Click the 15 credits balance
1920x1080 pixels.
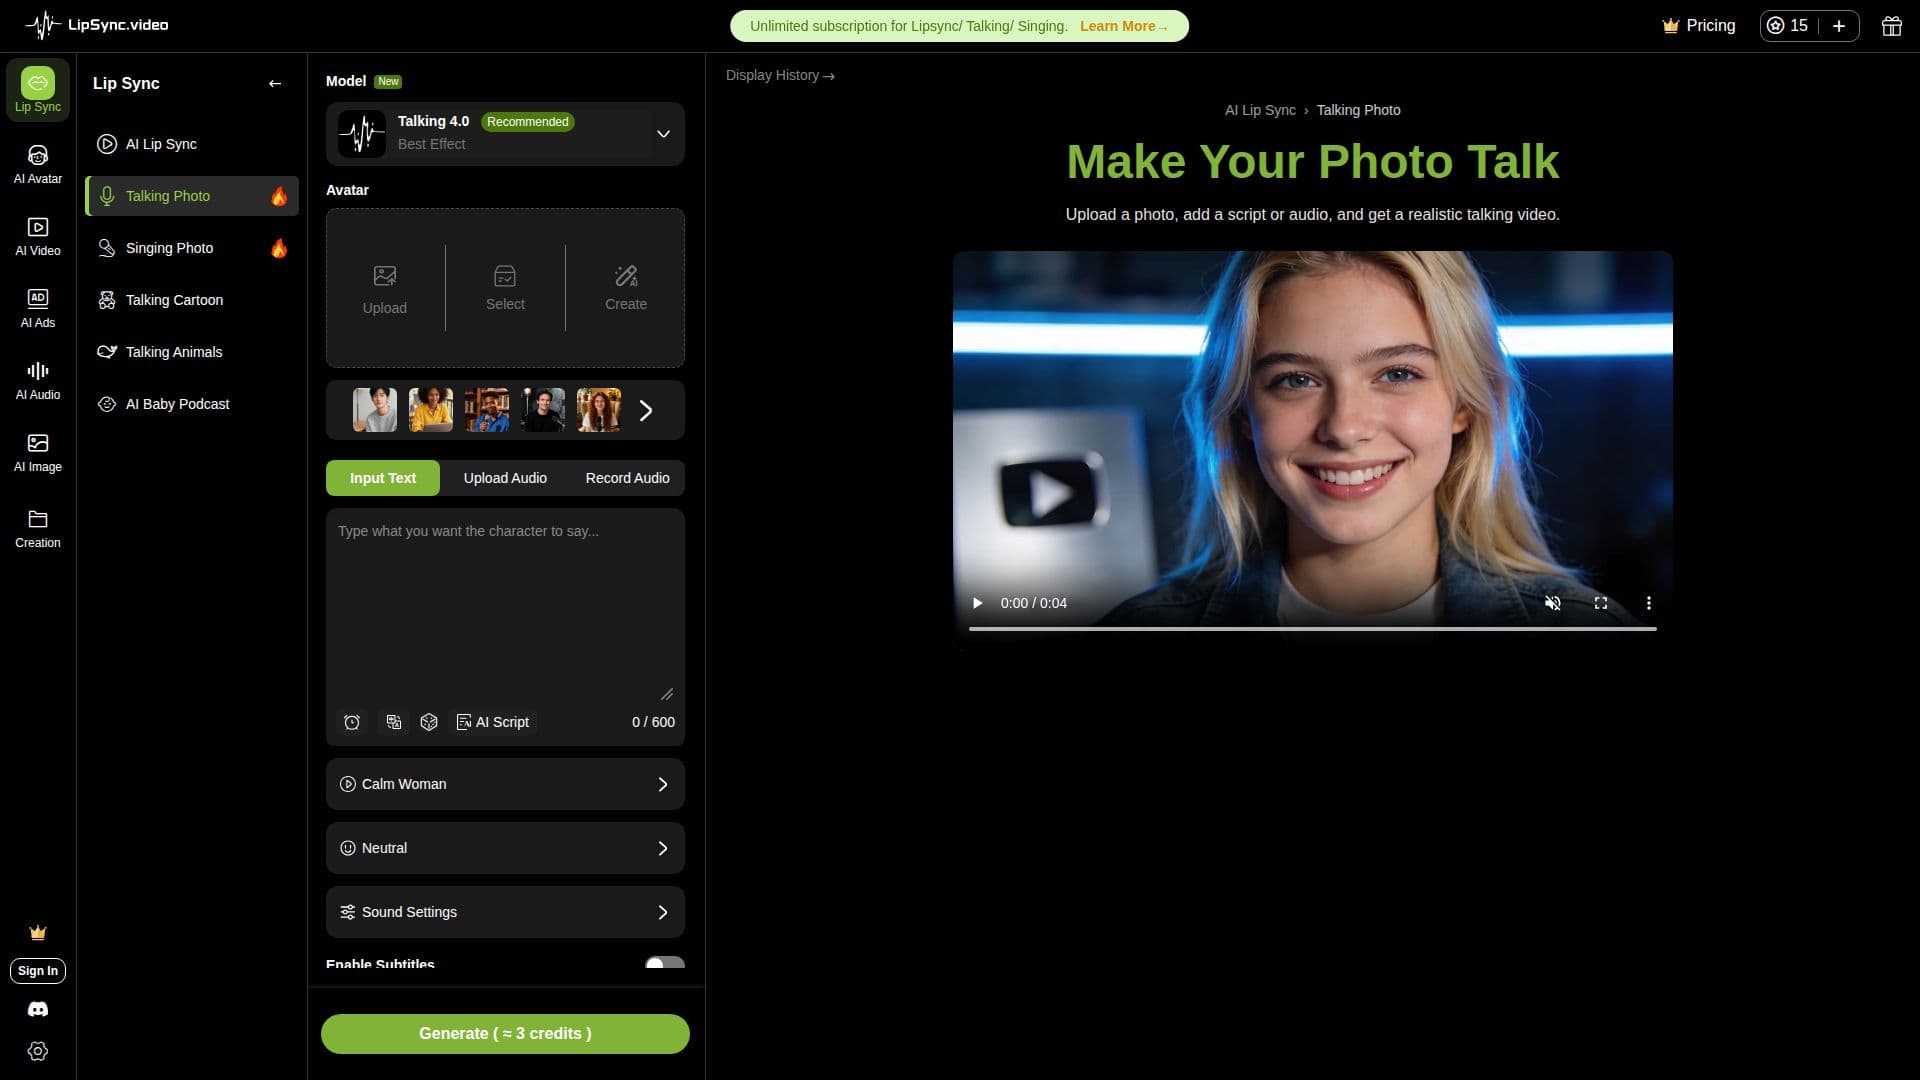[1788, 26]
